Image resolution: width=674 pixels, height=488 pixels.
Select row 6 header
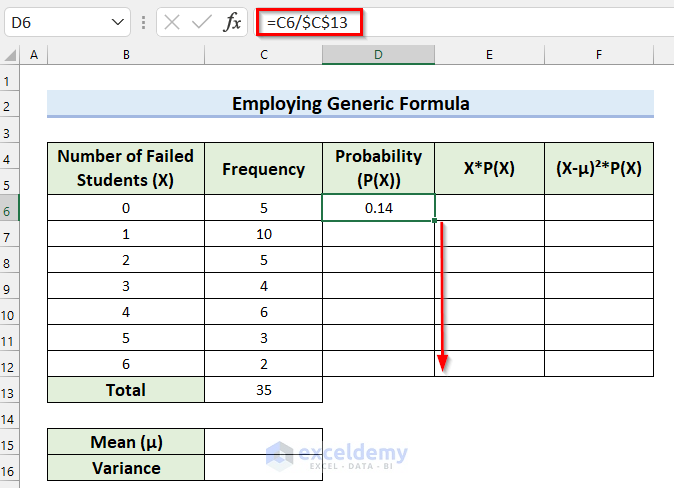tap(10, 208)
